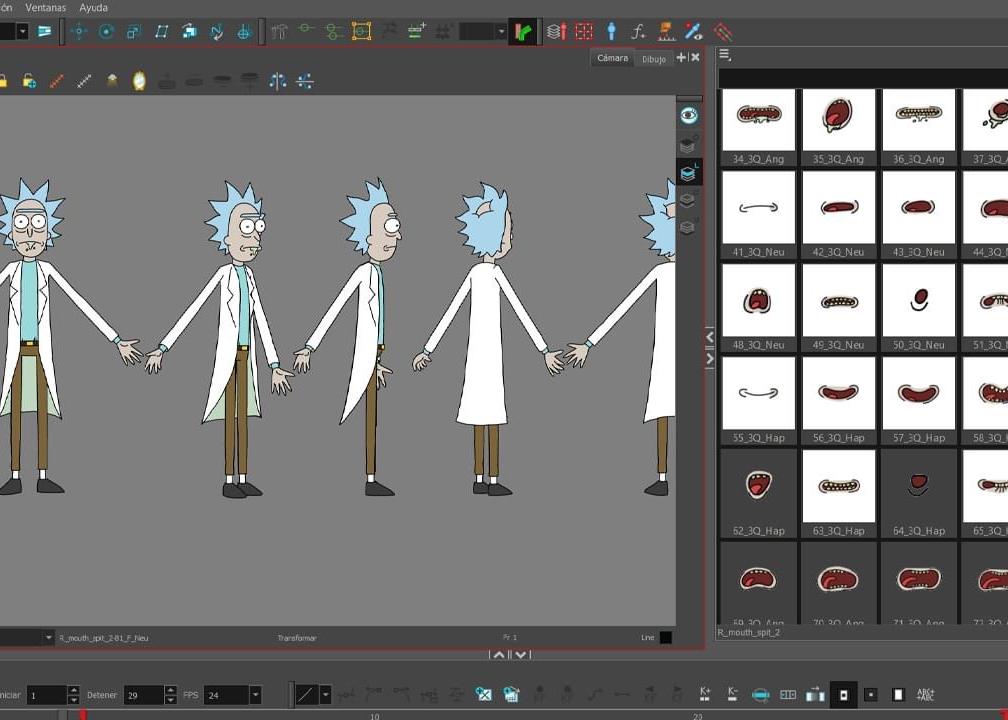Increase the Iniciar frame value stepper
Screen dimensions: 1008x720
click(x=73, y=690)
